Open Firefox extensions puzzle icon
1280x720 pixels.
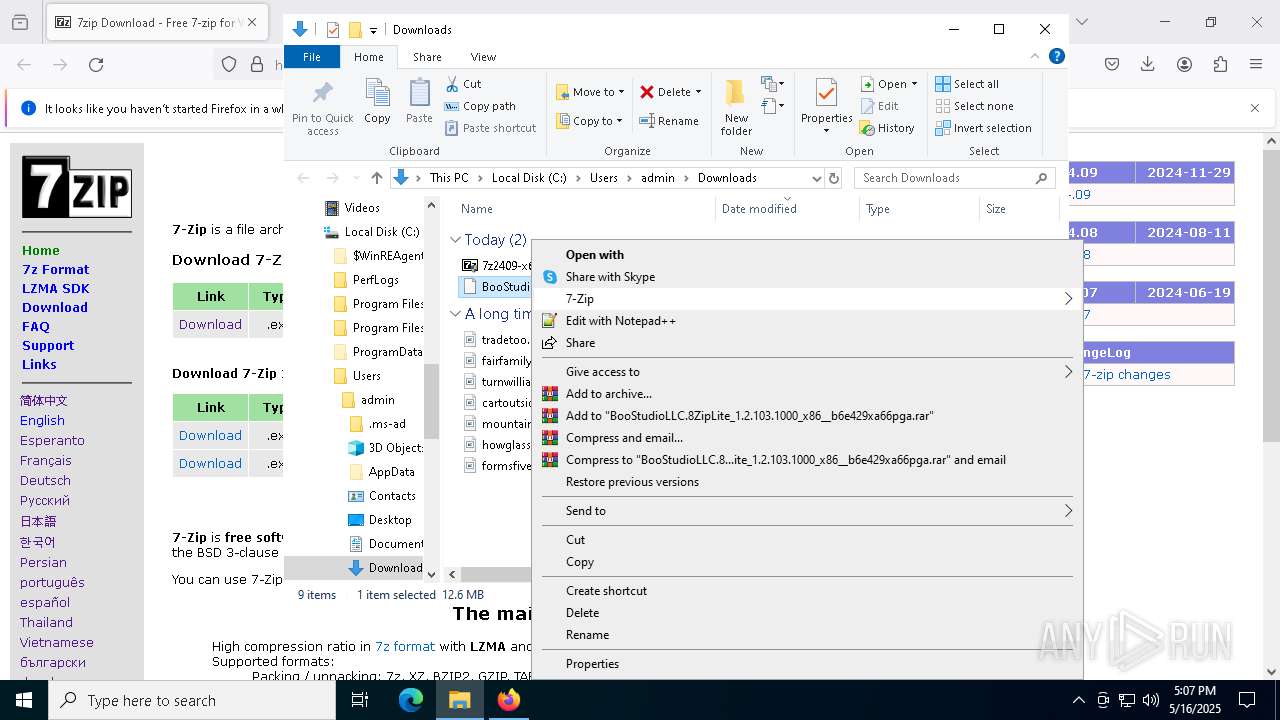pyautogui.click(x=1220, y=65)
